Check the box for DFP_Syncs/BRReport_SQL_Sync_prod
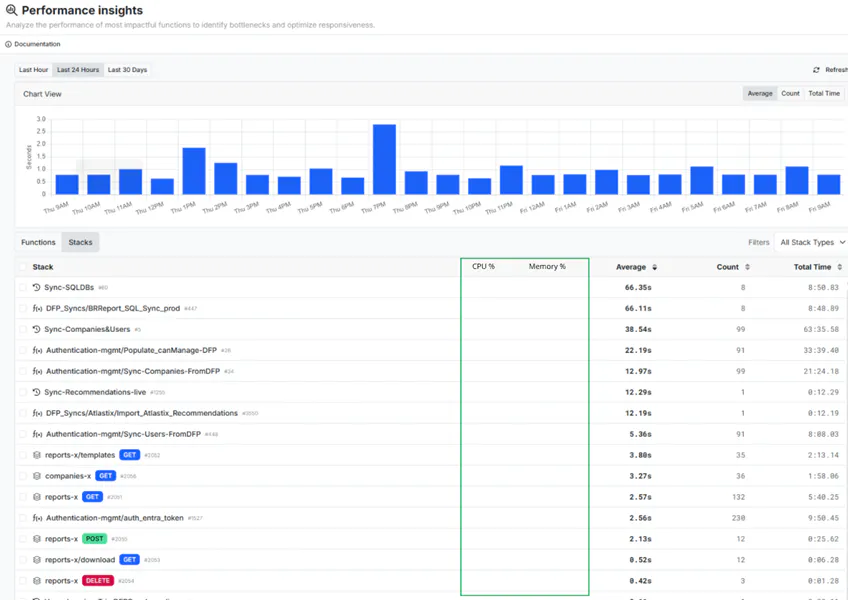 [x=23, y=309]
